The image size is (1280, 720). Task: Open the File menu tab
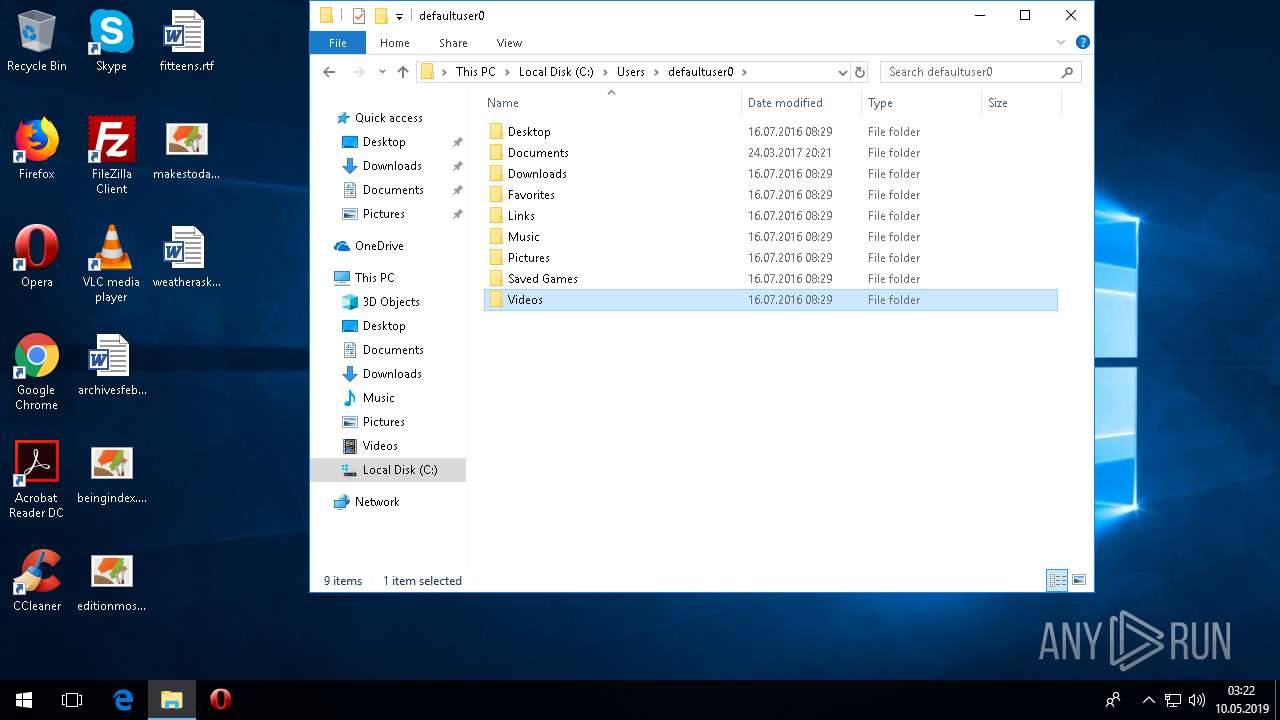338,43
